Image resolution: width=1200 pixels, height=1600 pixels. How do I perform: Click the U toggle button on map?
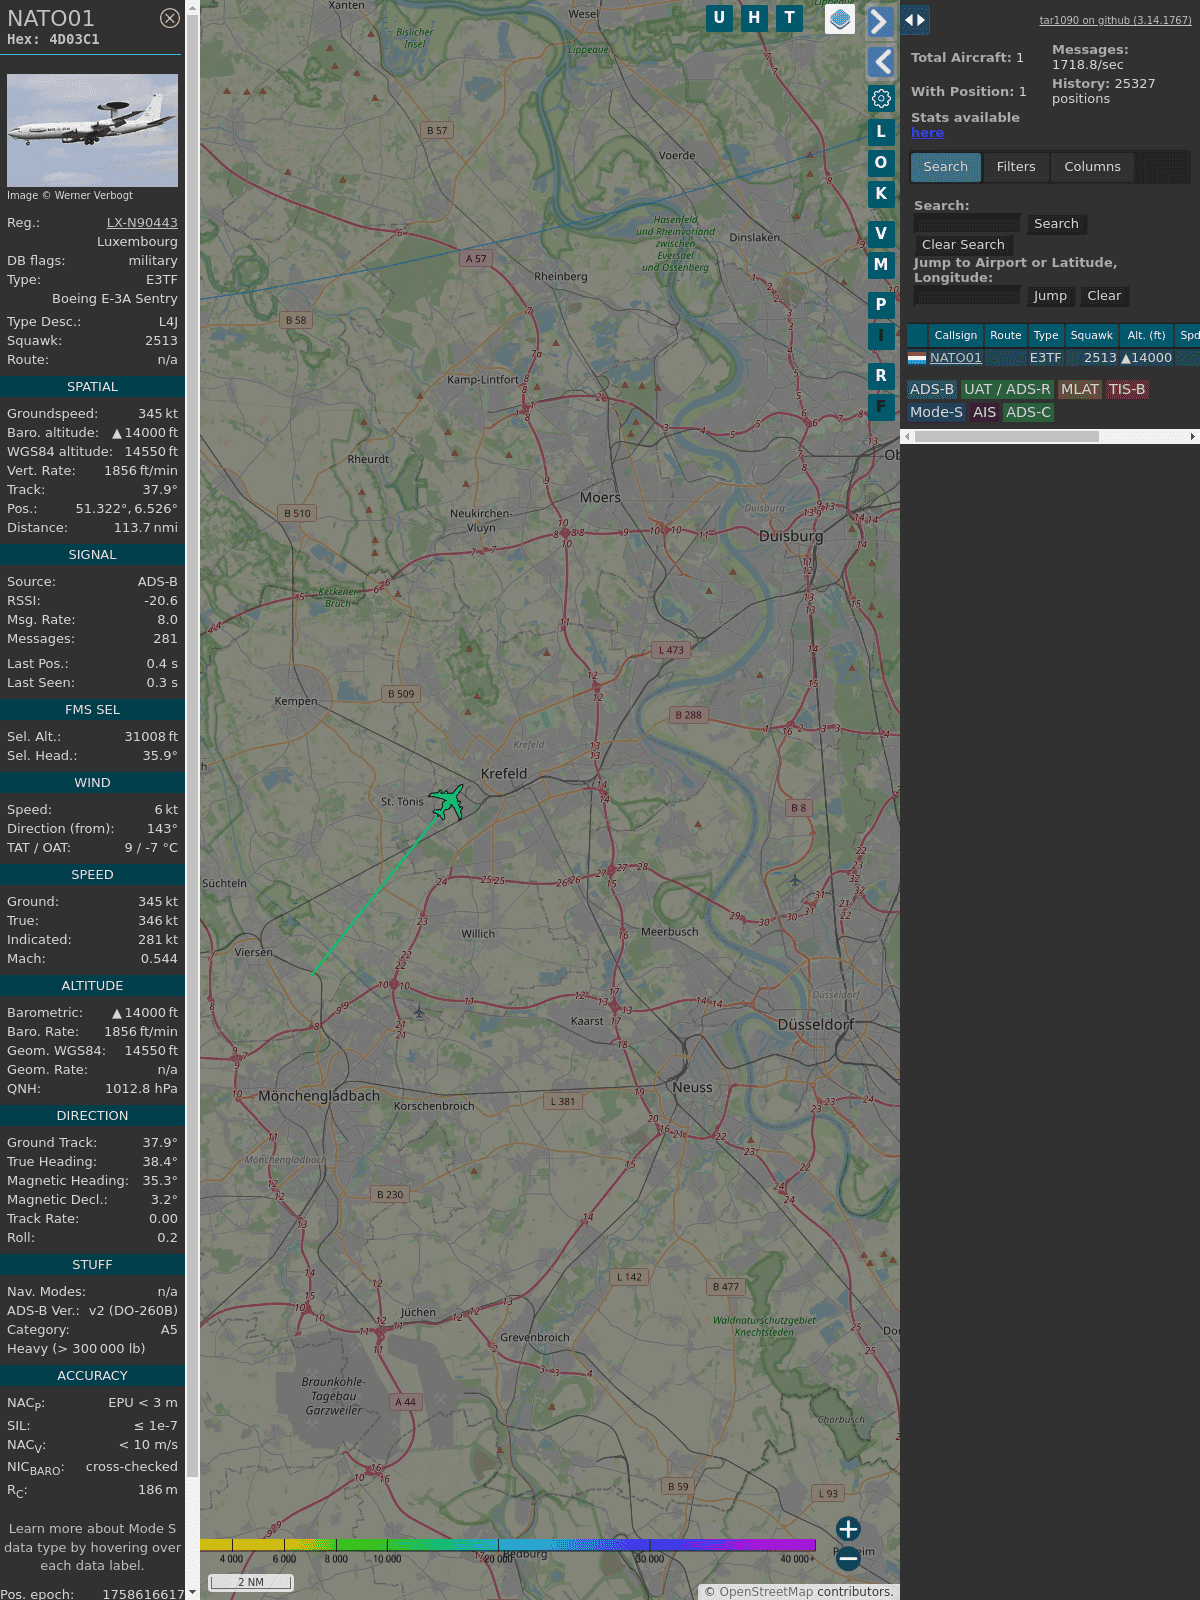click(x=719, y=18)
